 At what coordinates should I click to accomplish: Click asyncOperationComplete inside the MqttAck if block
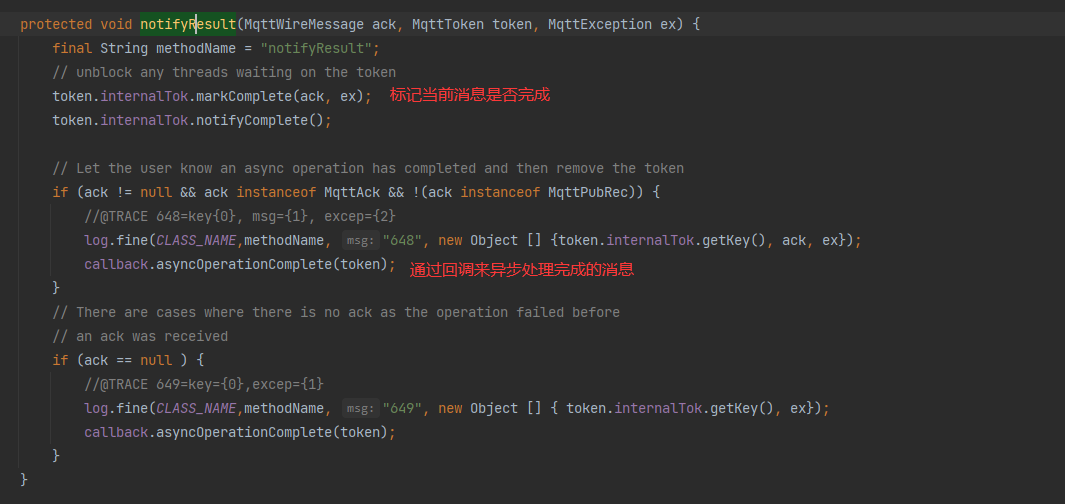(x=244, y=264)
